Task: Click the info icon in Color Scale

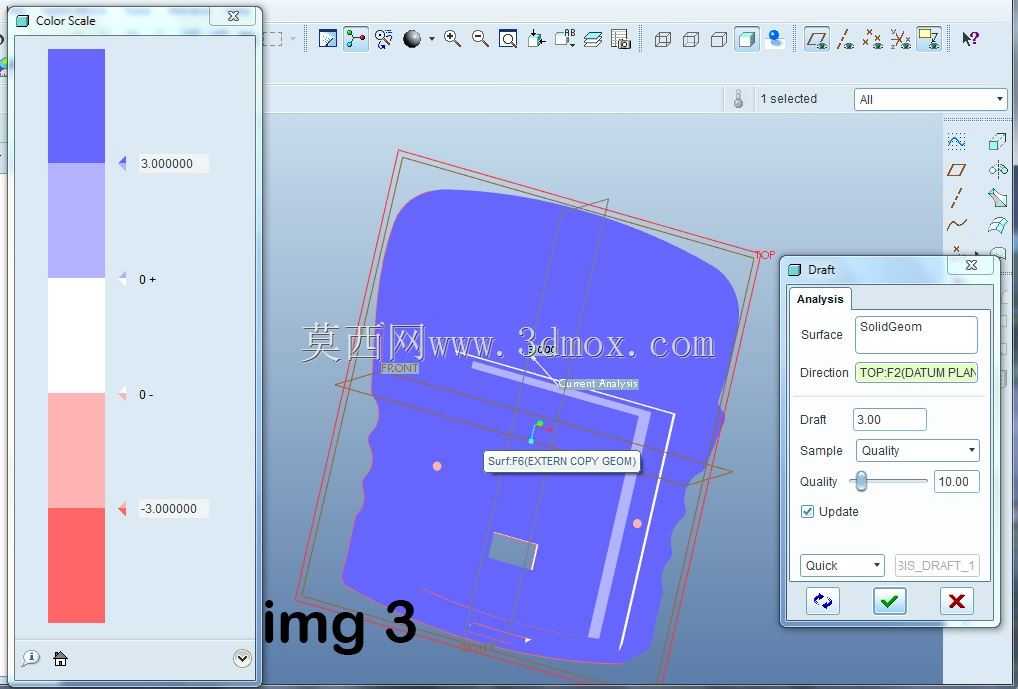Action: coord(30,658)
